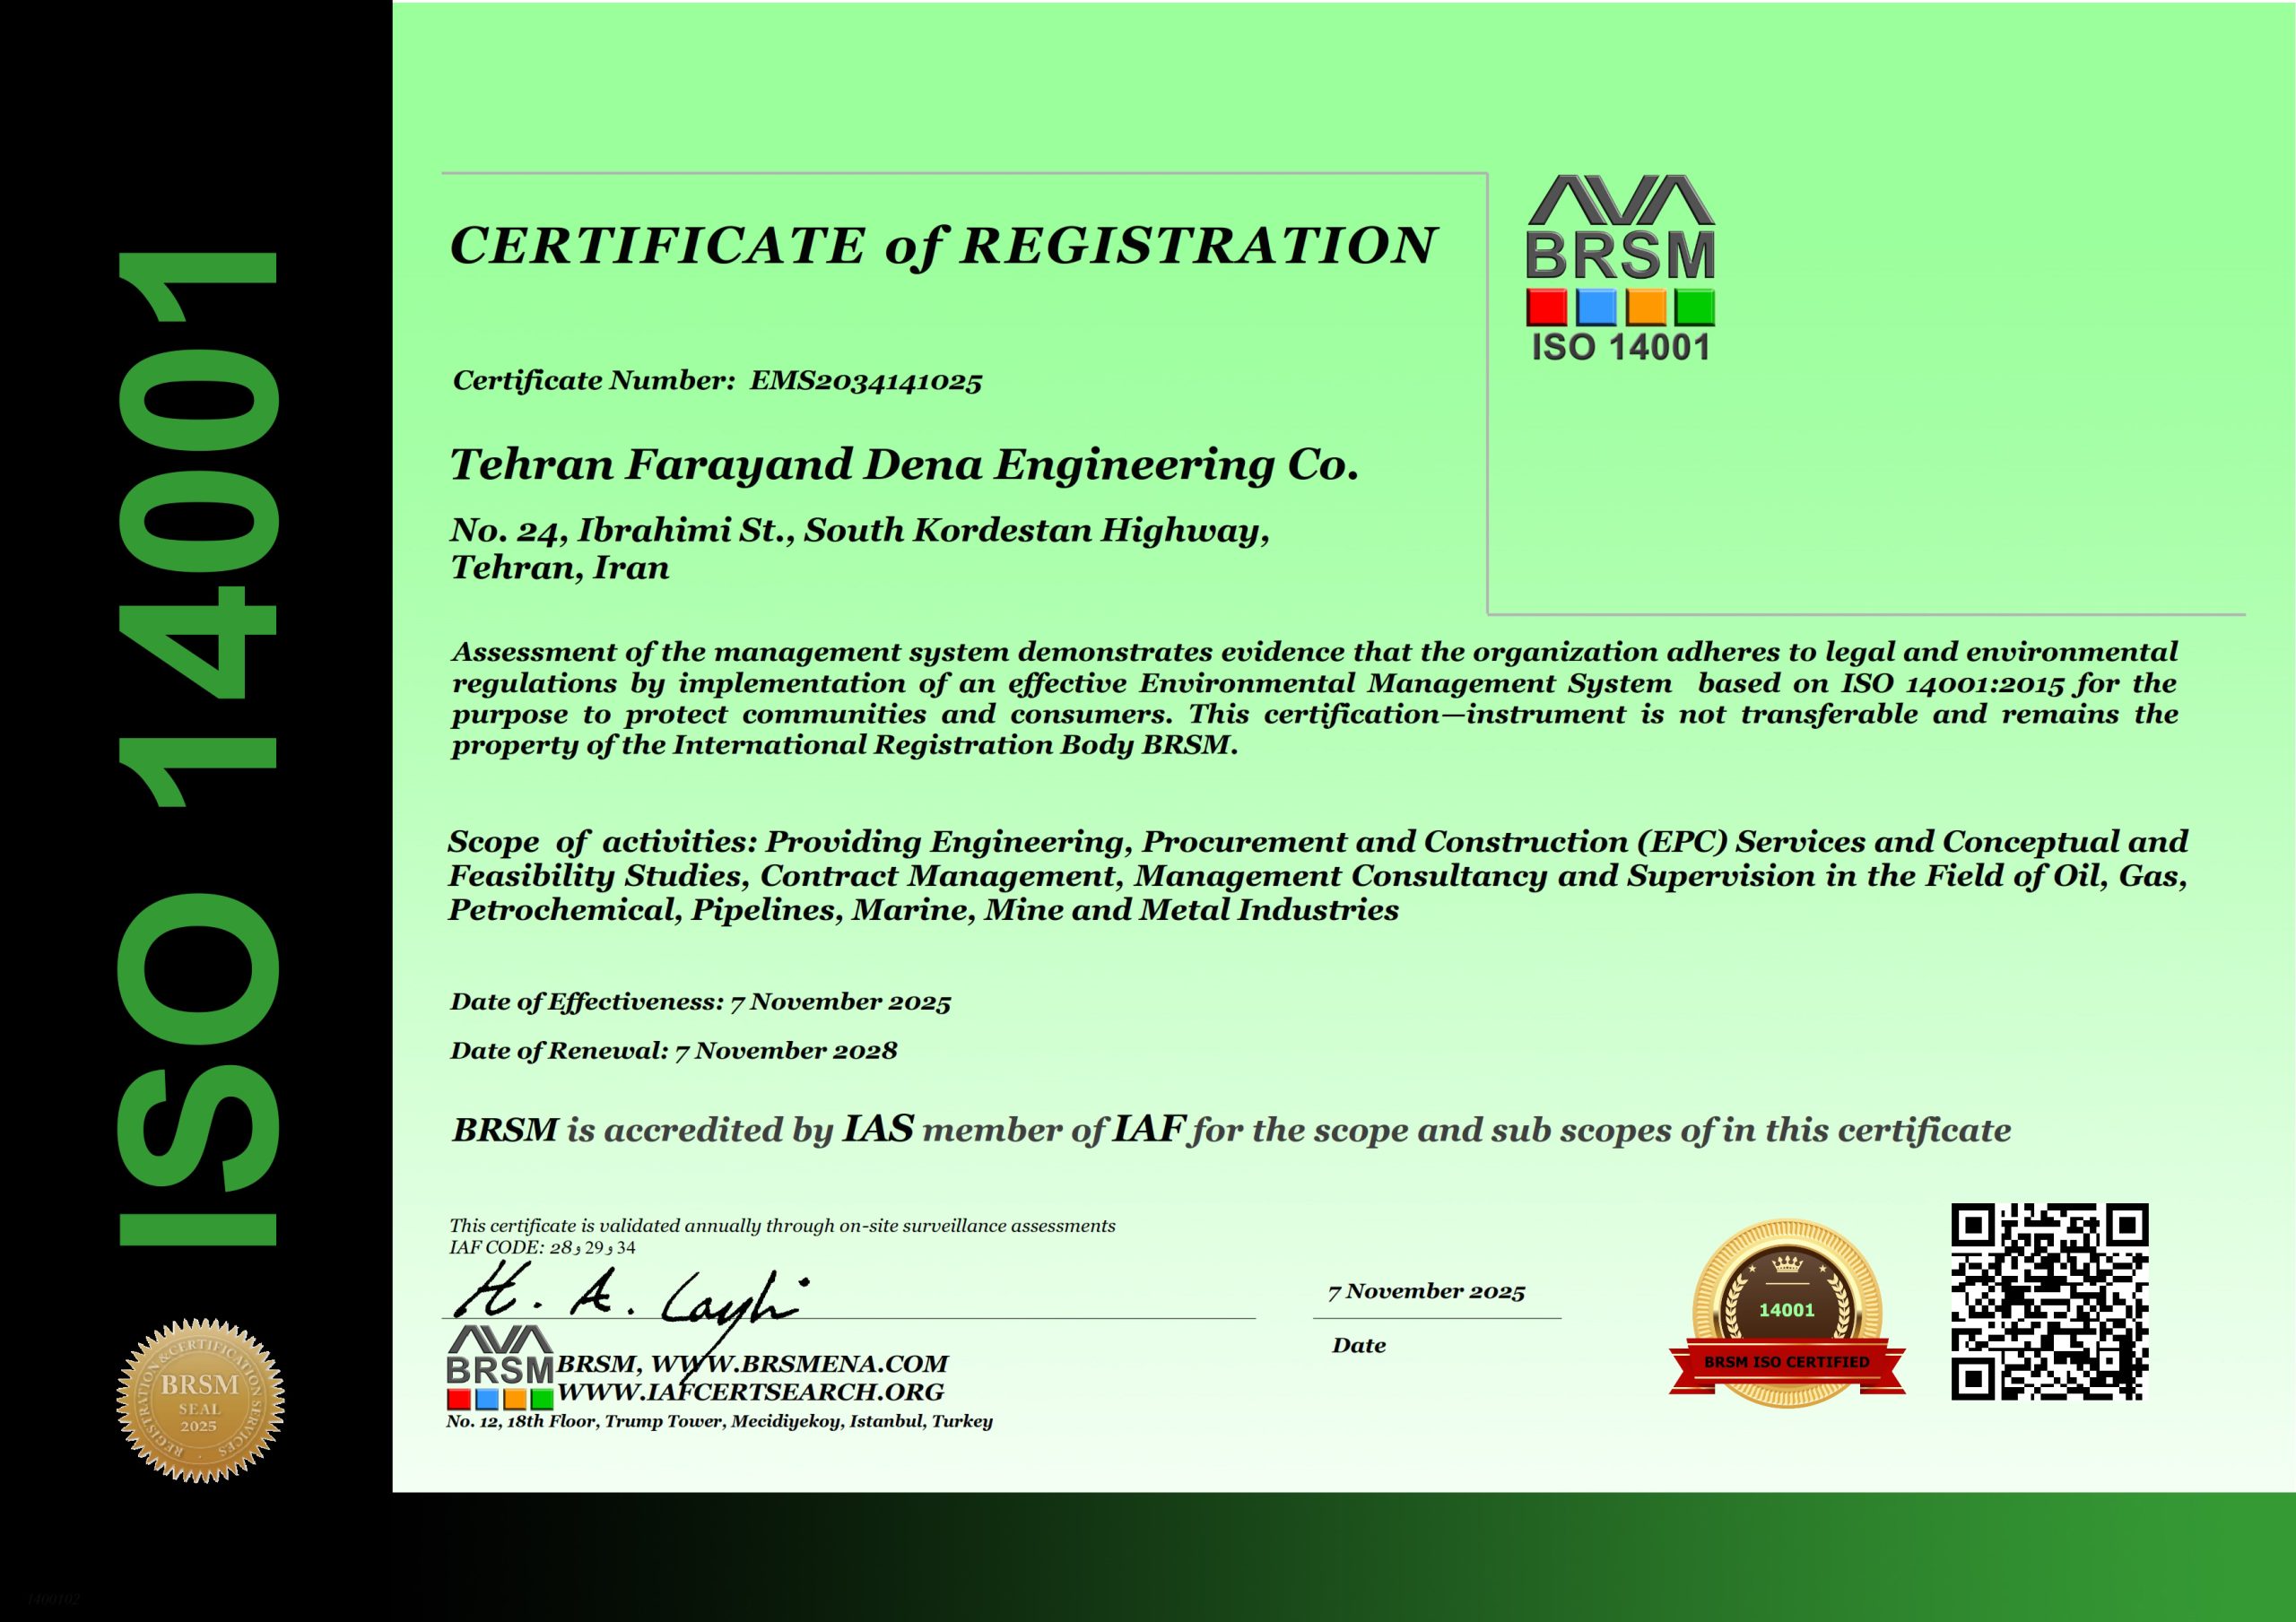Select the orange square in top logo
The image size is (2296, 1622).
pyautogui.click(x=1646, y=307)
